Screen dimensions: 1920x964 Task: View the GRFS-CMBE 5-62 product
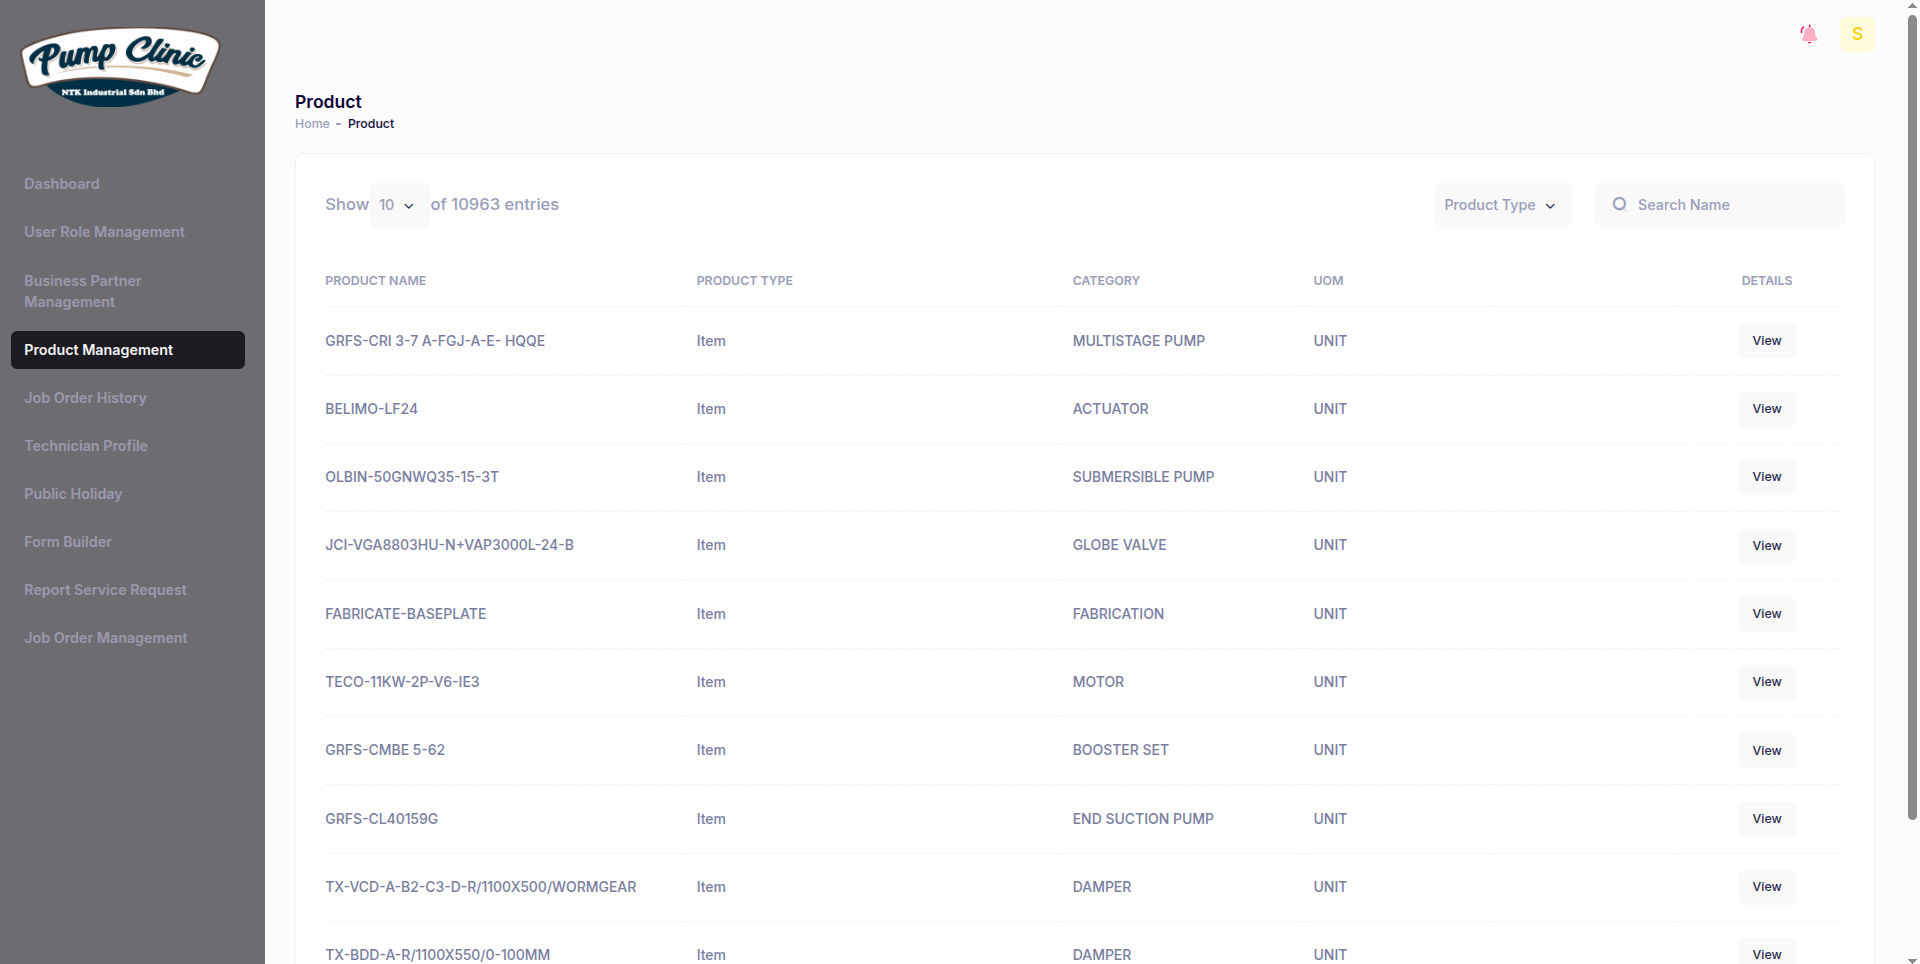(x=1766, y=751)
